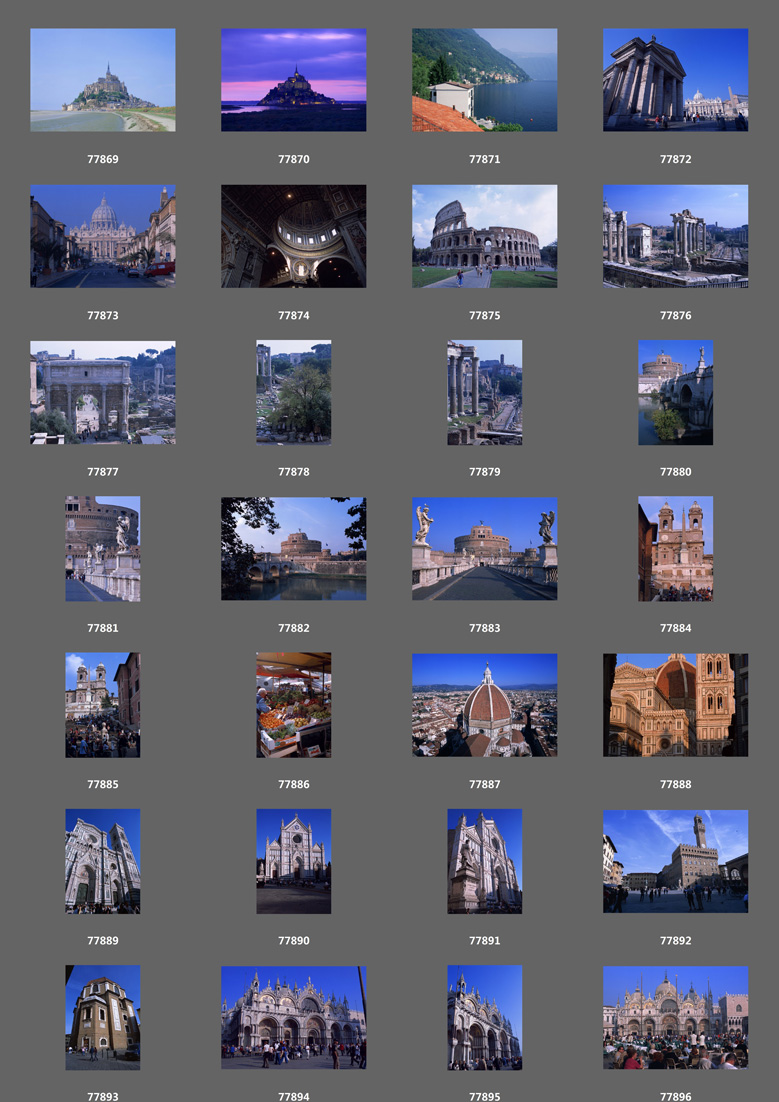Select the fruit market stall photo 77886
Screen dimensions: 779x1102
[294, 705]
